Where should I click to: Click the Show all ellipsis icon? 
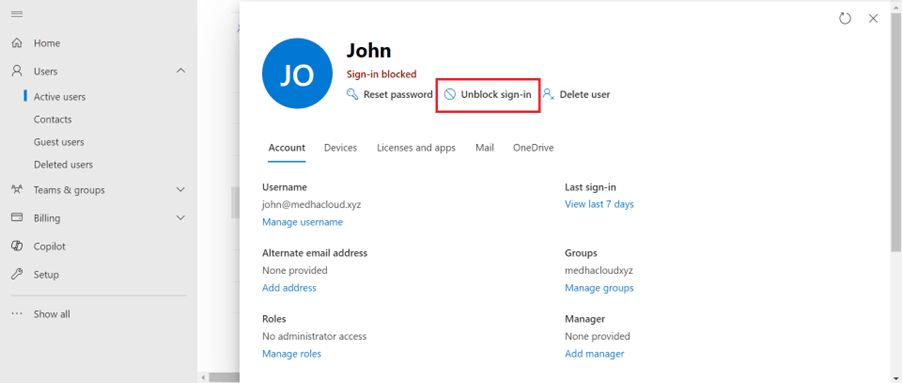pos(17,314)
